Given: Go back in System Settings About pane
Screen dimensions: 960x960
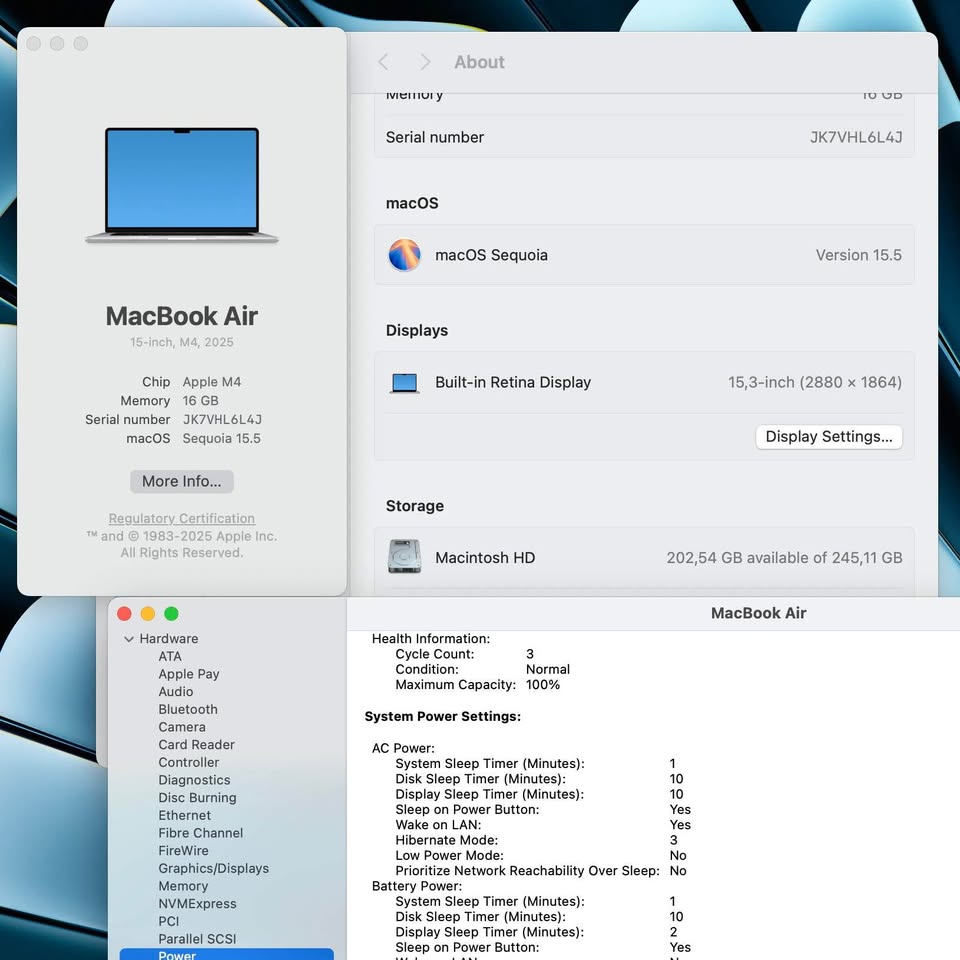Looking at the screenshot, I should [x=384, y=62].
